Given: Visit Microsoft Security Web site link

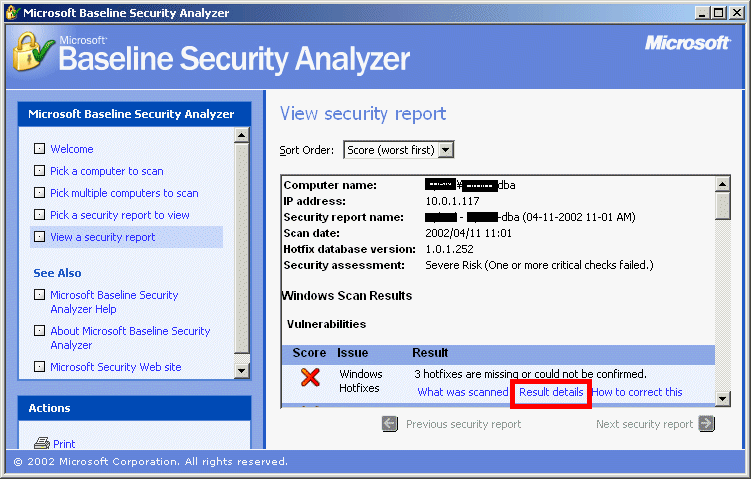Looking at the screenshot, I should pyautogui.click(x=116, y=367).
